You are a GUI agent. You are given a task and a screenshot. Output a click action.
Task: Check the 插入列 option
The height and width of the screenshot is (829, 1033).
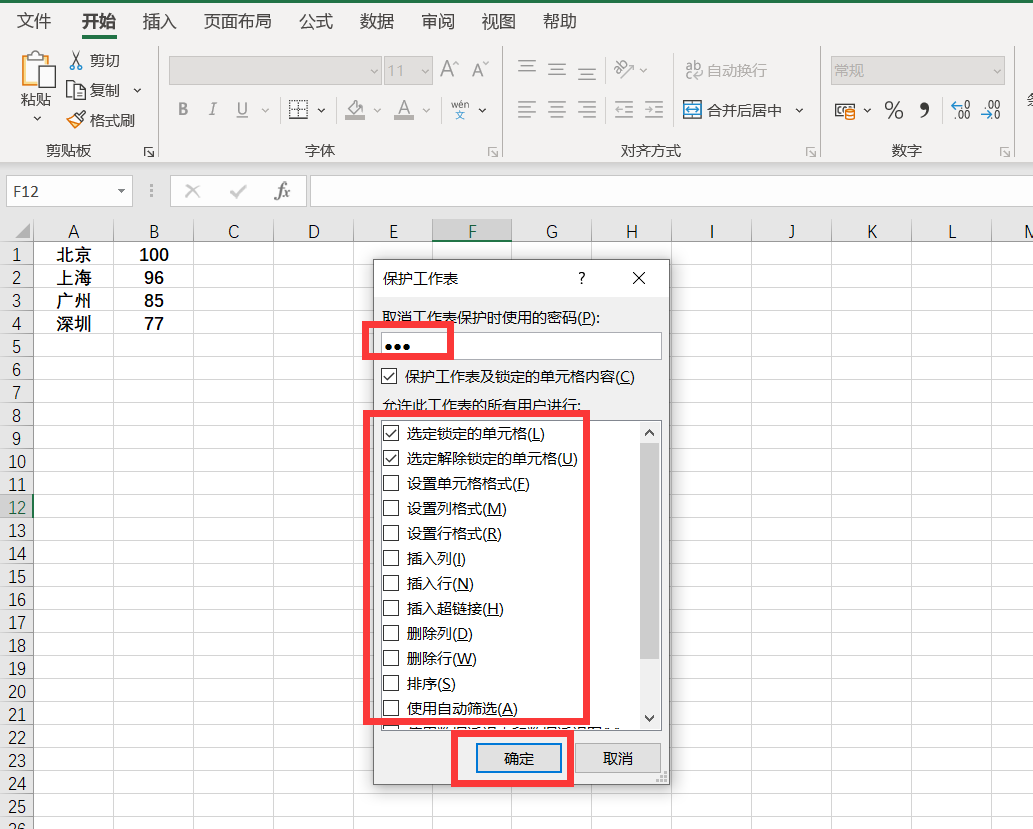tap(391, 559)
